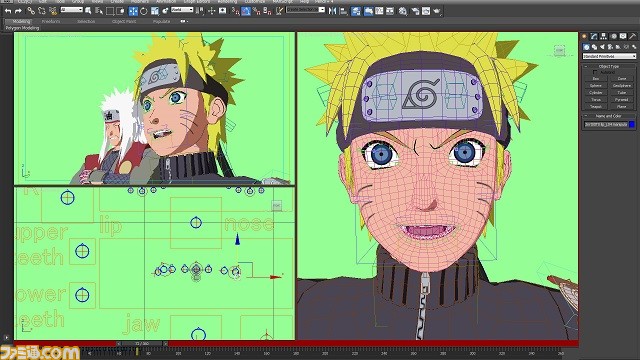Activate the Select and Rotate tool
This screenshot has width=640, height=360.
pos(144,11)
